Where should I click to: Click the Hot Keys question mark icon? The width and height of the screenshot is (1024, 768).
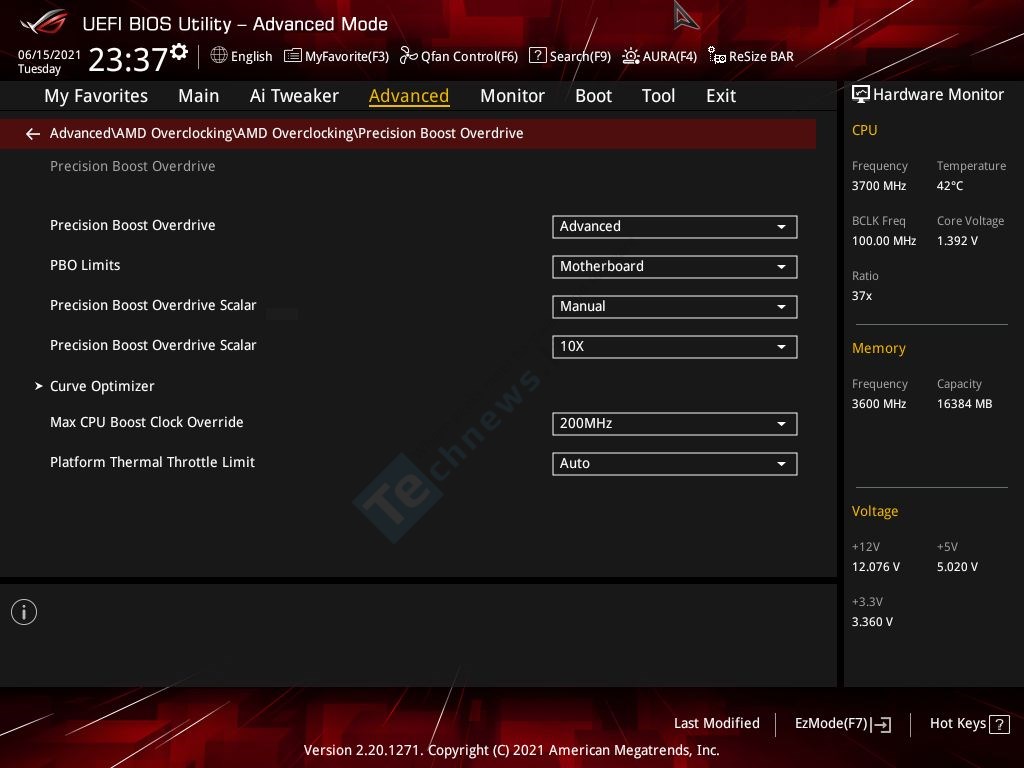point(999,724)
